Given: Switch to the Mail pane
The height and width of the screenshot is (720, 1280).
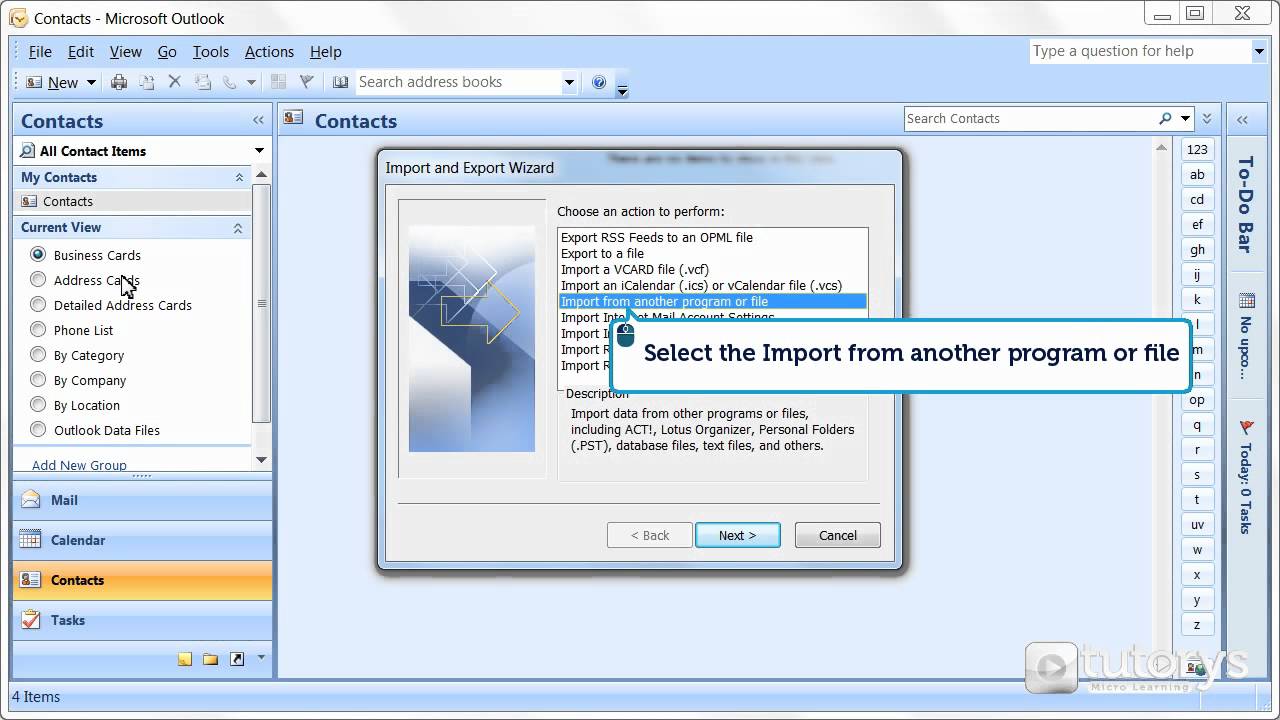Looking at the screenshot, I should coord(142,500).
